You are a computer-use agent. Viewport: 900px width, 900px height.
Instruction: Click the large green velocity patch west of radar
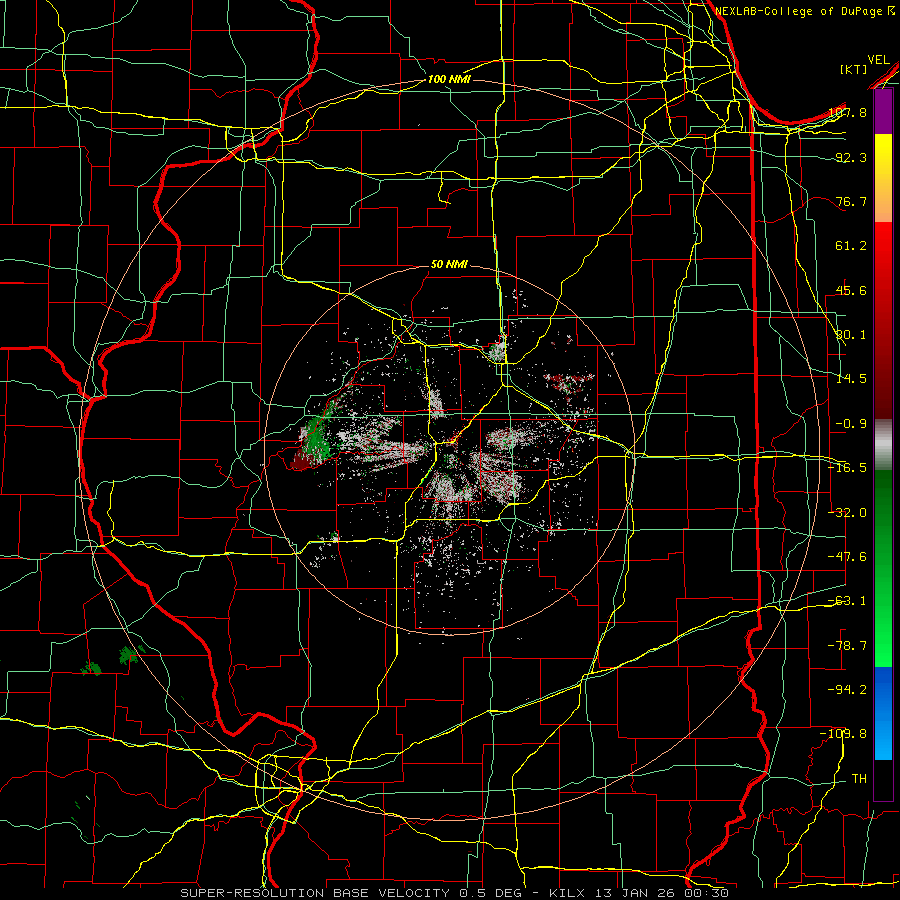pos(315,435)
